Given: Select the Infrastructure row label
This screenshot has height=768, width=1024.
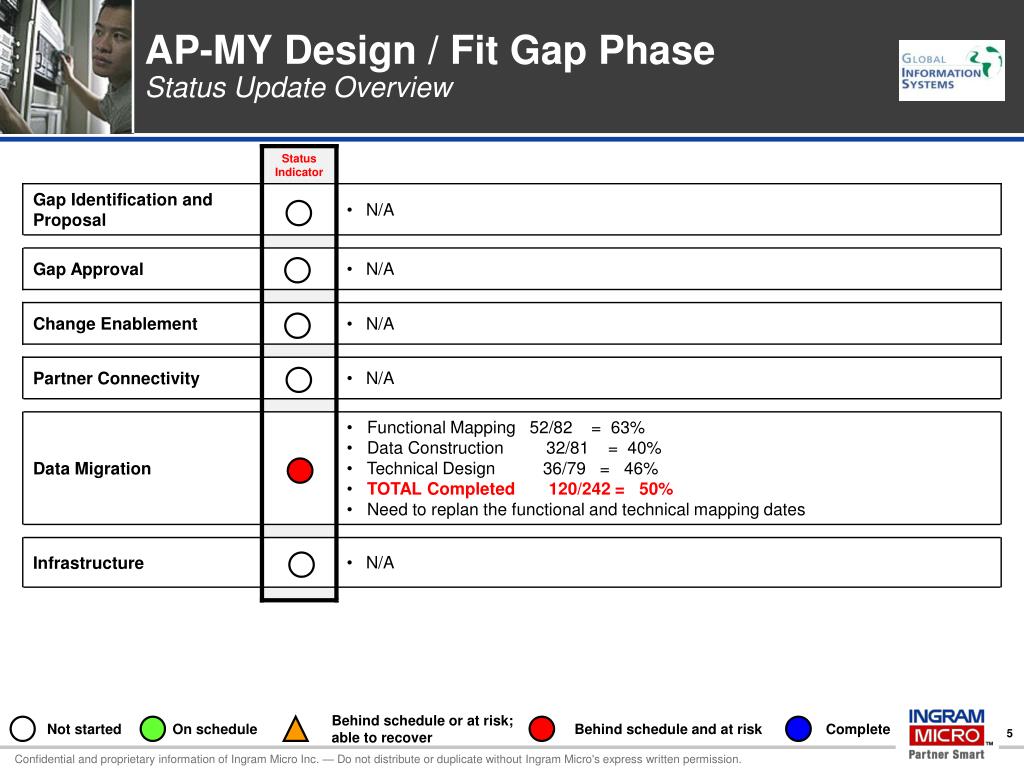Looking at the screenshot, I should point(88,563).
